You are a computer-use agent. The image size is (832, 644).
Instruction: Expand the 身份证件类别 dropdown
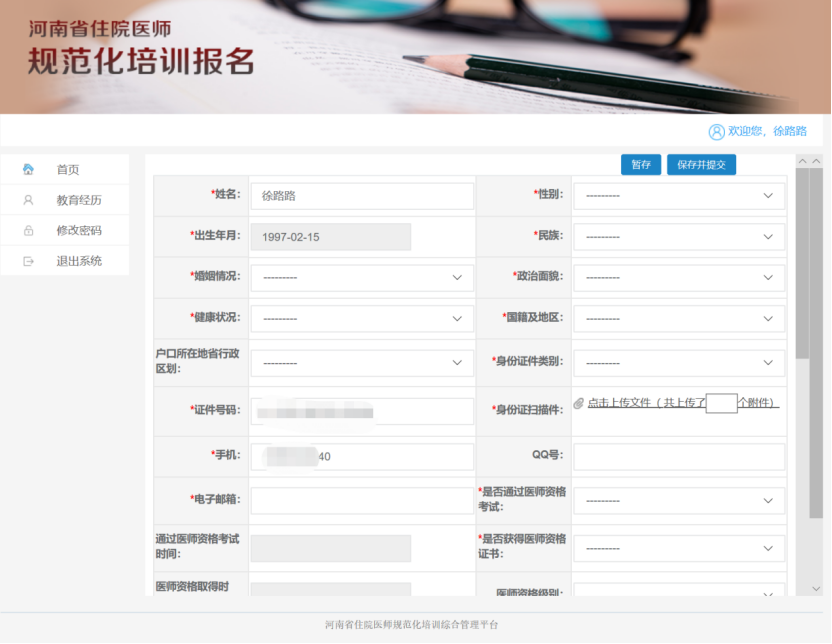click(x=678, y=363)
